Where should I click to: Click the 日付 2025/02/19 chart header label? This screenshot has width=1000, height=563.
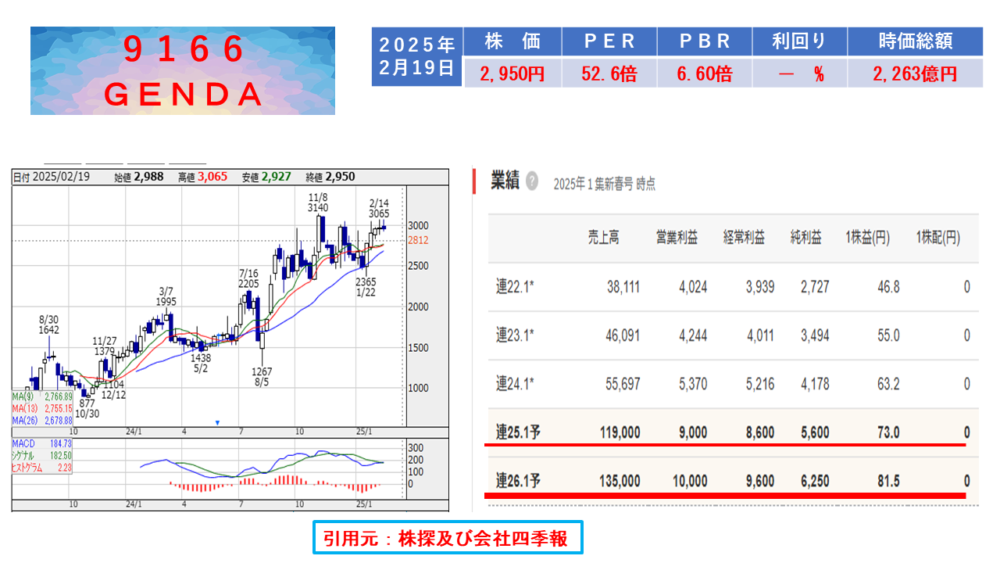pos(52,177)
